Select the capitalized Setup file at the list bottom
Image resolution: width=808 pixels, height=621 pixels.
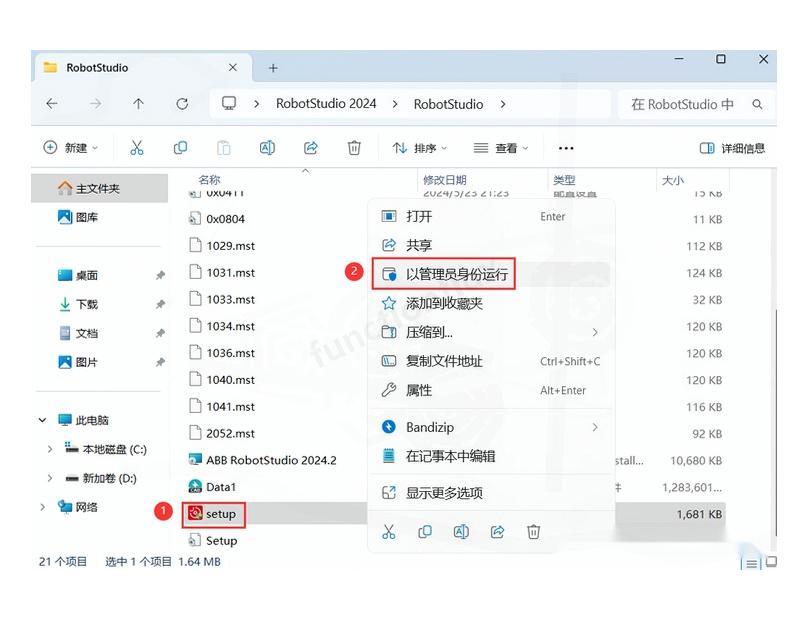pos(213,540)
